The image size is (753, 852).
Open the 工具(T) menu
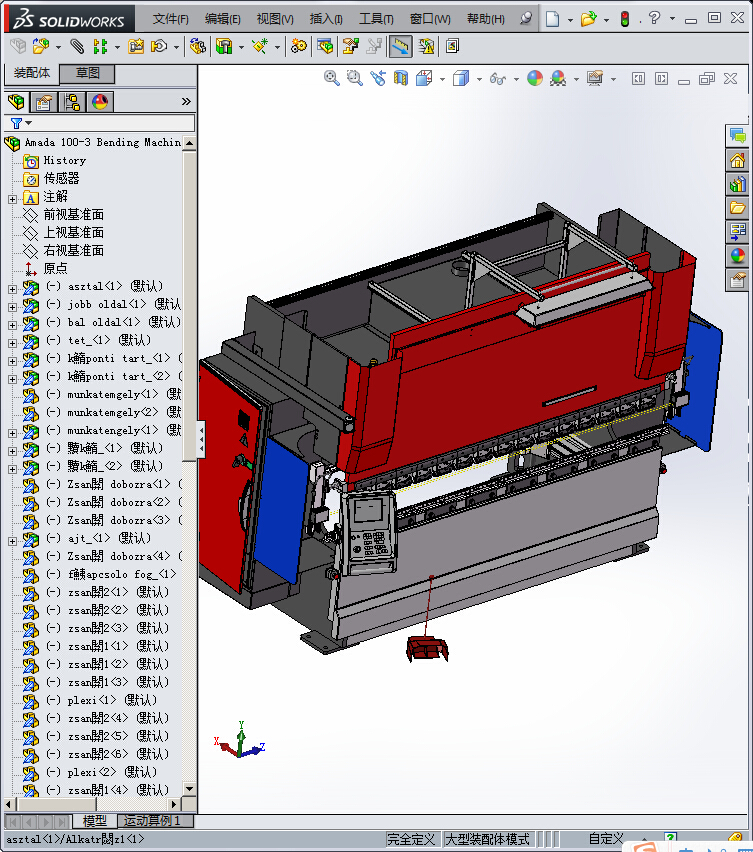pyautogui.click(x=376, y=19)
